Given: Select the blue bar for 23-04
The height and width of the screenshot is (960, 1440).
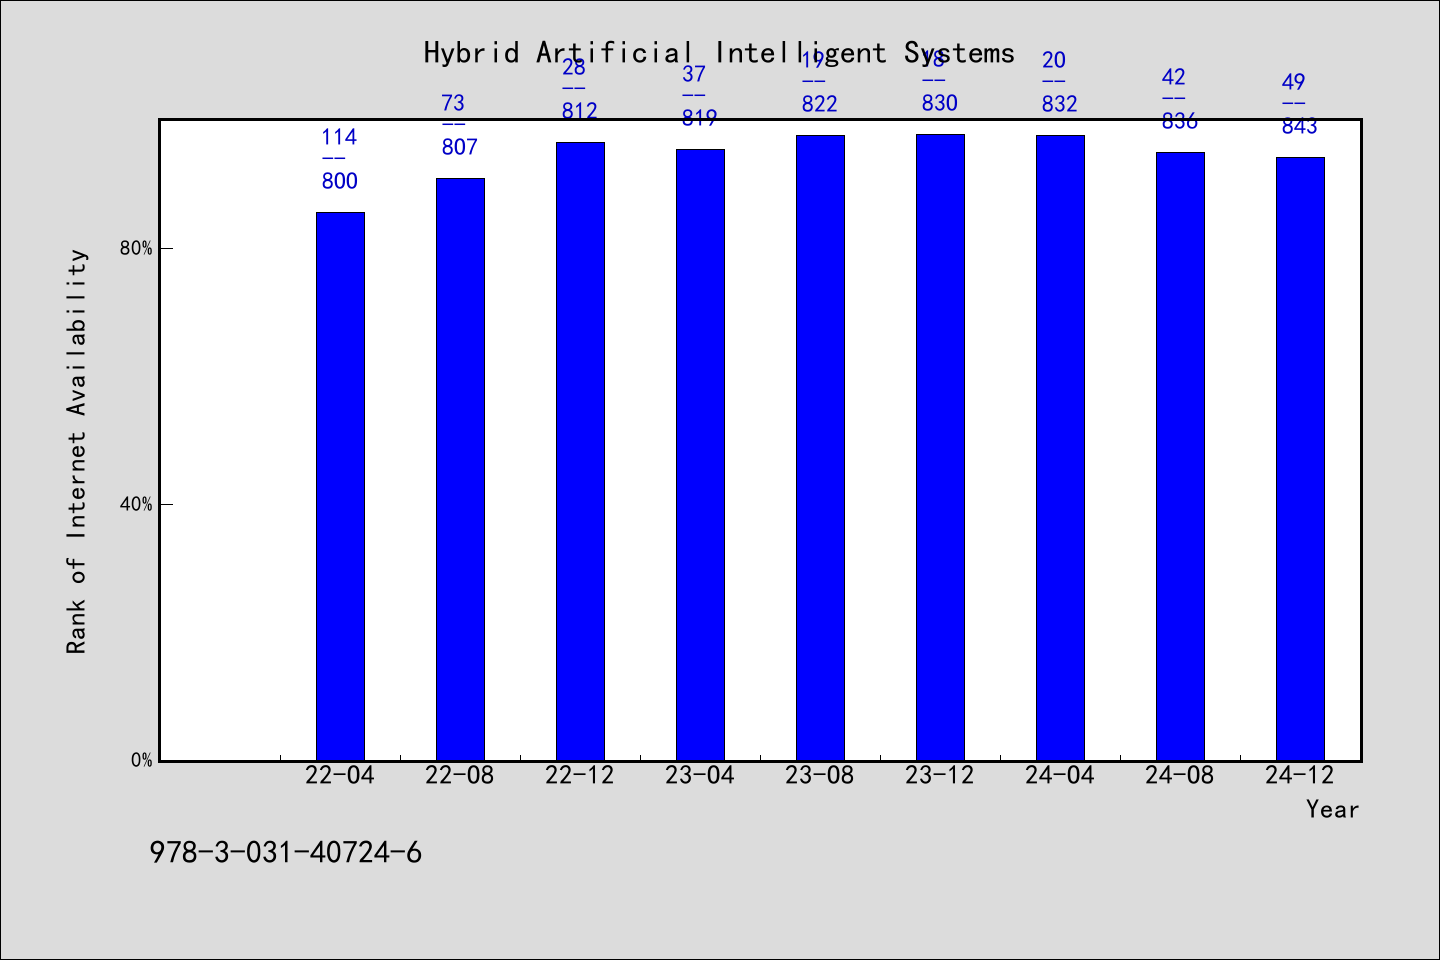Looking at the screenshot, I should [x=700, y=455].
